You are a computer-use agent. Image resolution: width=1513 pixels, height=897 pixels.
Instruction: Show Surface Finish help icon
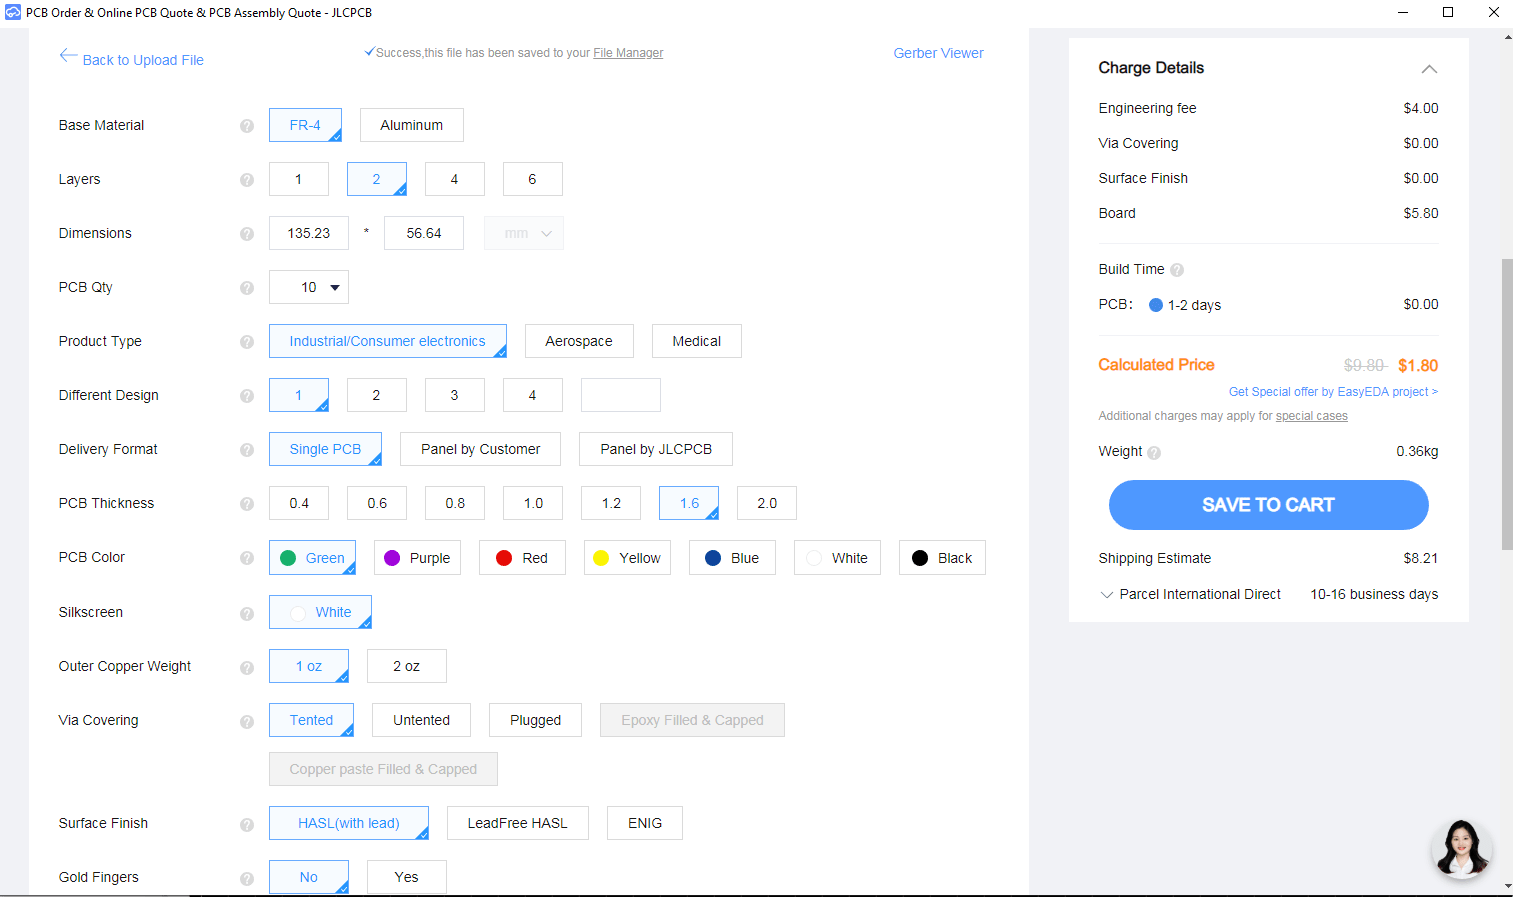click(247, 824)
